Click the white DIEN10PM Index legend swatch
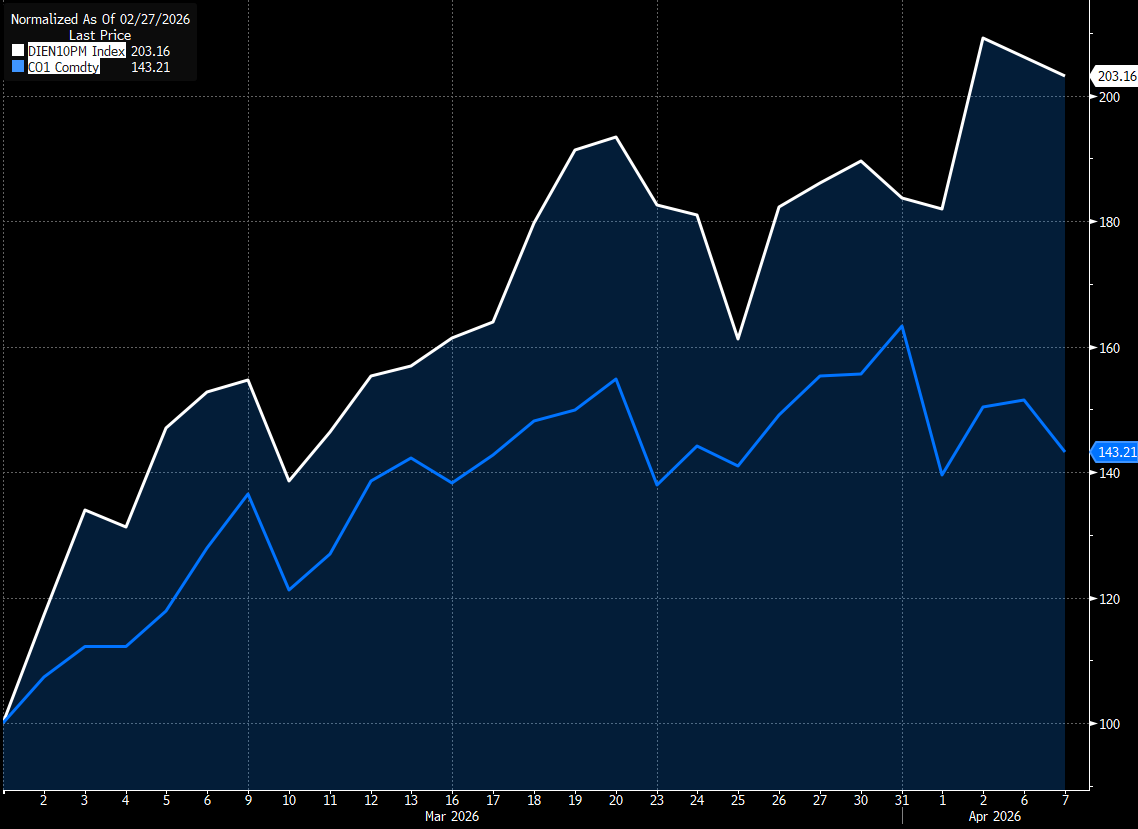This screenshot has width=1138, height=829. click(x=18, y=50)
